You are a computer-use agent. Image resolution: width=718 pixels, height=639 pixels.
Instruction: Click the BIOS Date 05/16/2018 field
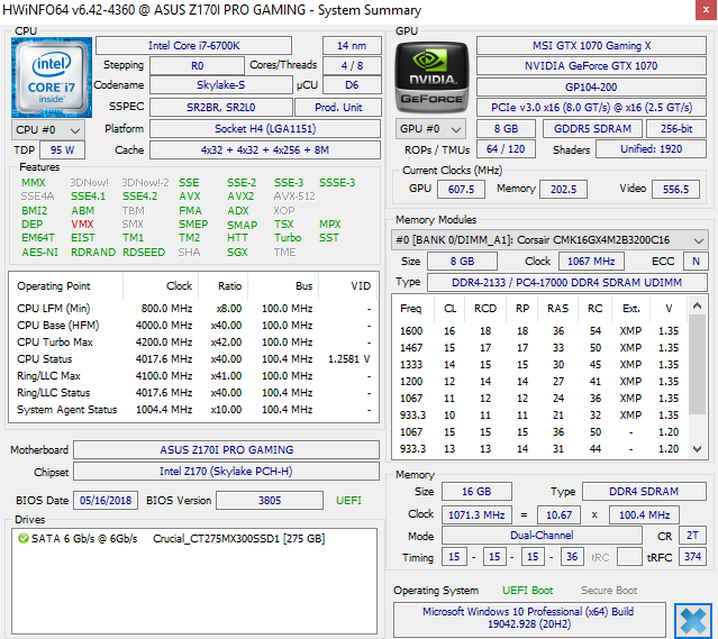tap(106, 500)
